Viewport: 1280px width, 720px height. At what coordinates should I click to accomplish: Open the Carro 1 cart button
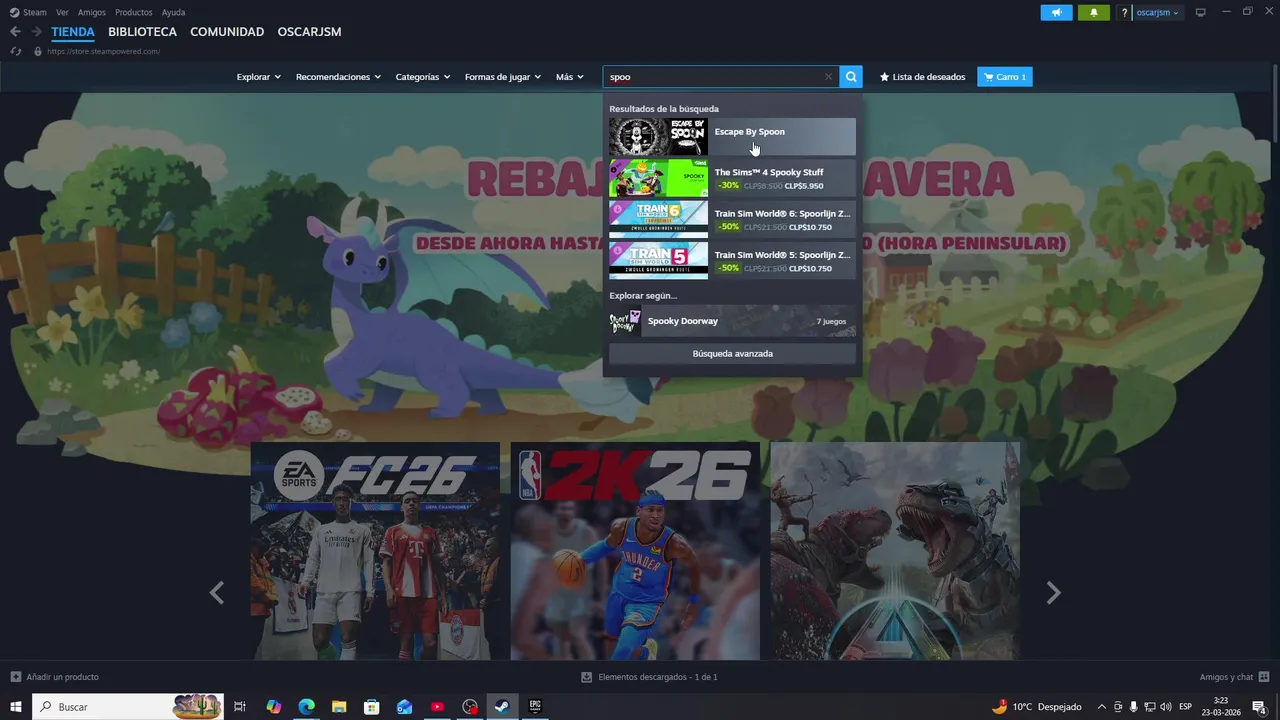tap(1005, 77)
